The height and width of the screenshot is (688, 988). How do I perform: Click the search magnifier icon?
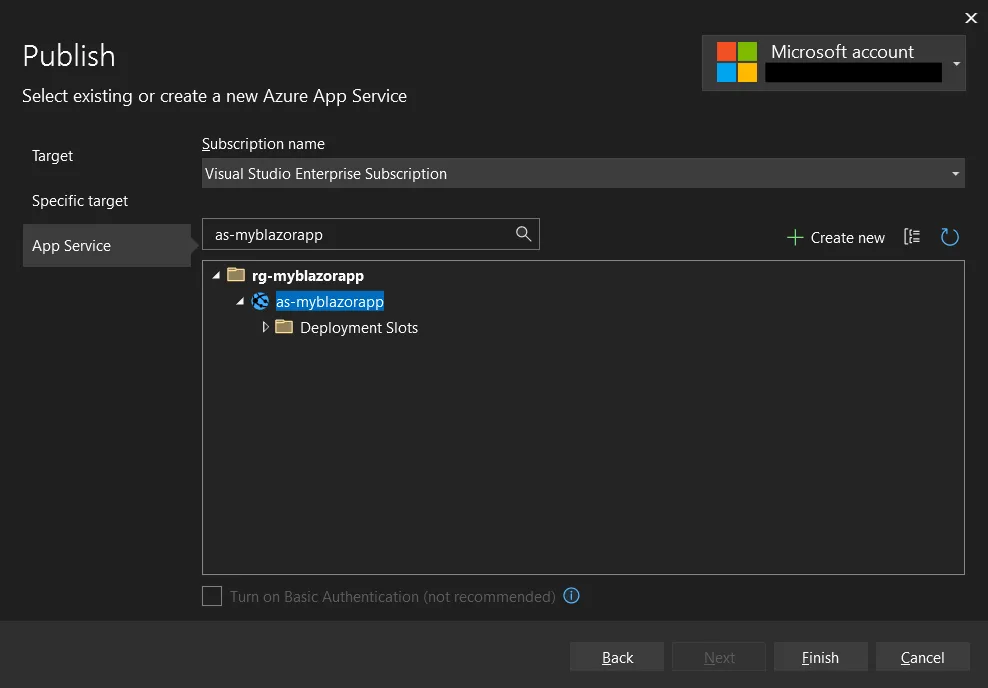click(x=523, y=234)
